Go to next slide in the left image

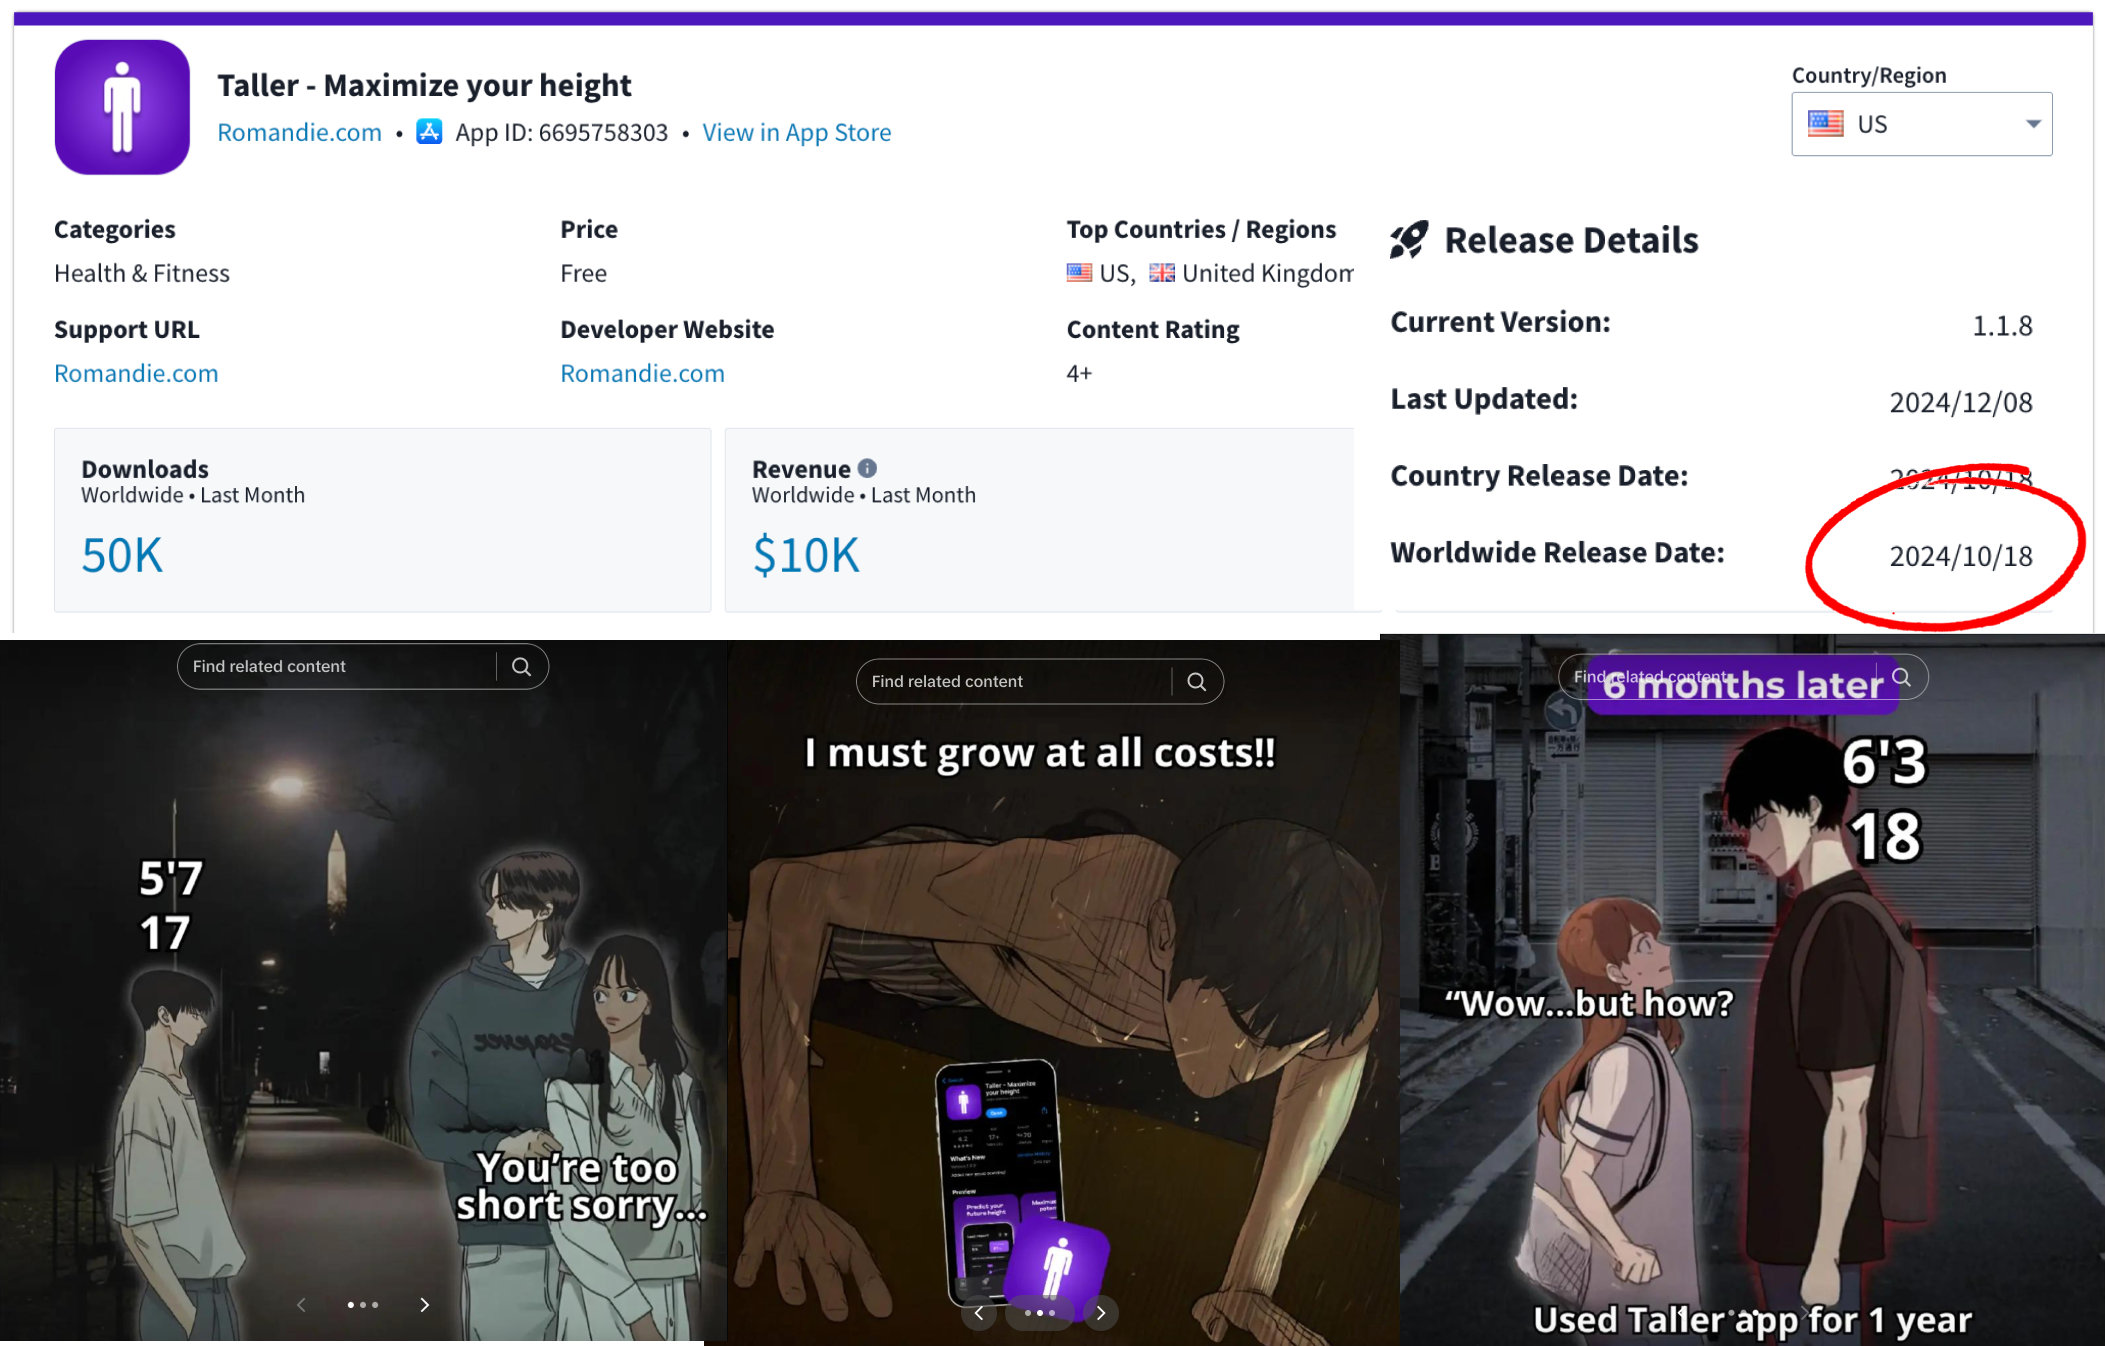coord(425,1305)
